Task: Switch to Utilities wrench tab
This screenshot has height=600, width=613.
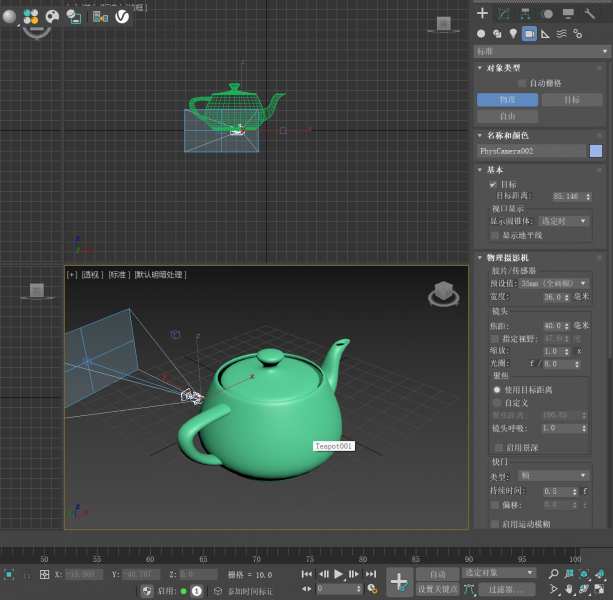Action: coord(589,14)
